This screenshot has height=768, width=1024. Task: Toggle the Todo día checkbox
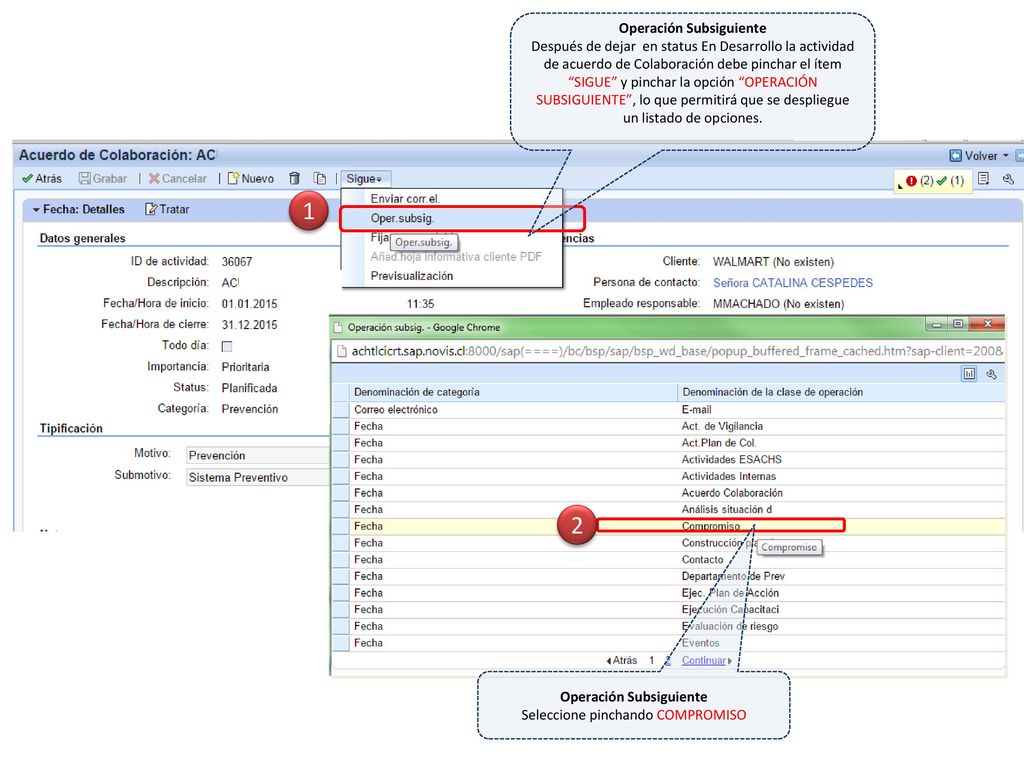(227, 346)
